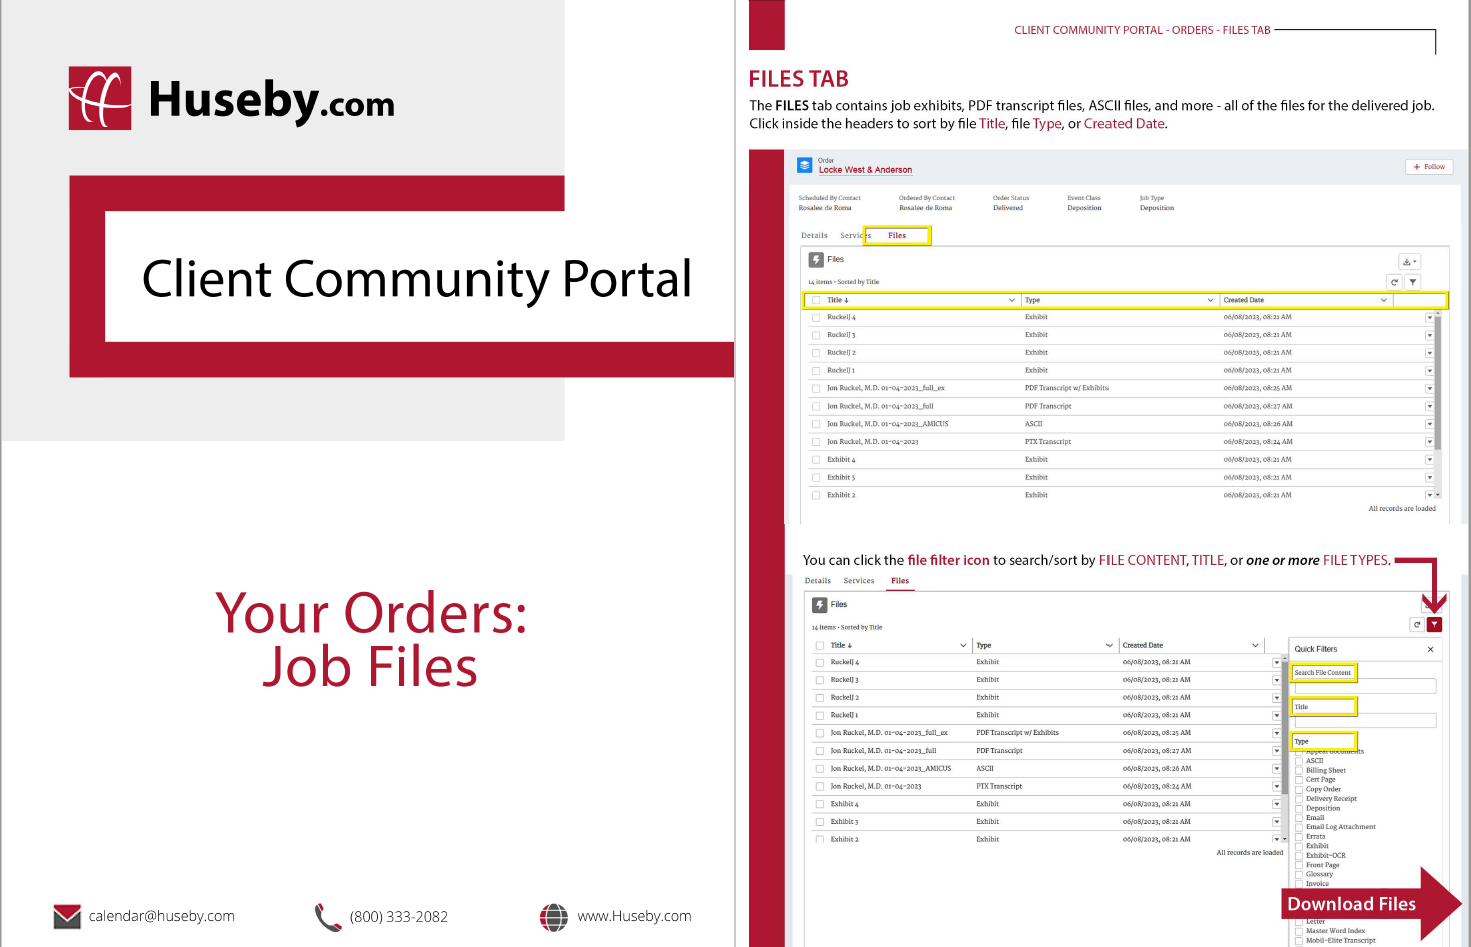Screen dimensions: 1471x947
Task: Click 'Rosalee de Roma' under Scheduled By Contact
Action: click(x=825, y=208)
